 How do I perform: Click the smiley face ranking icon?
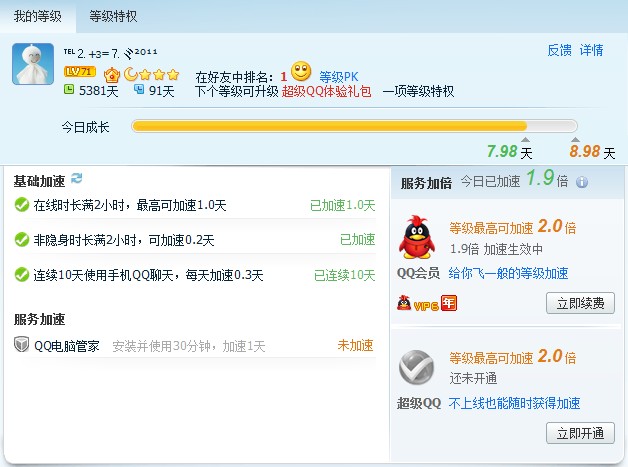(301, 71)
